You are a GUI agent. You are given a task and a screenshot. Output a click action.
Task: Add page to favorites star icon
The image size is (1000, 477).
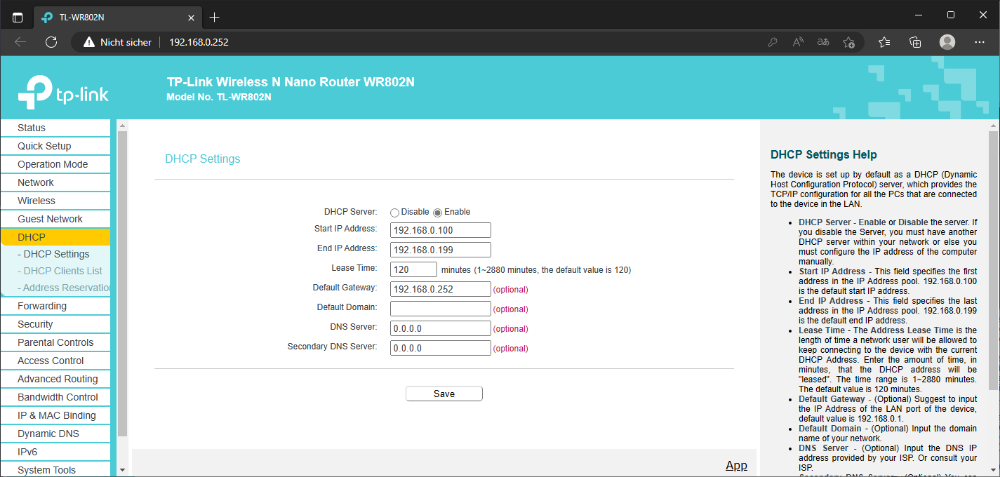click(x=848, y=43)
